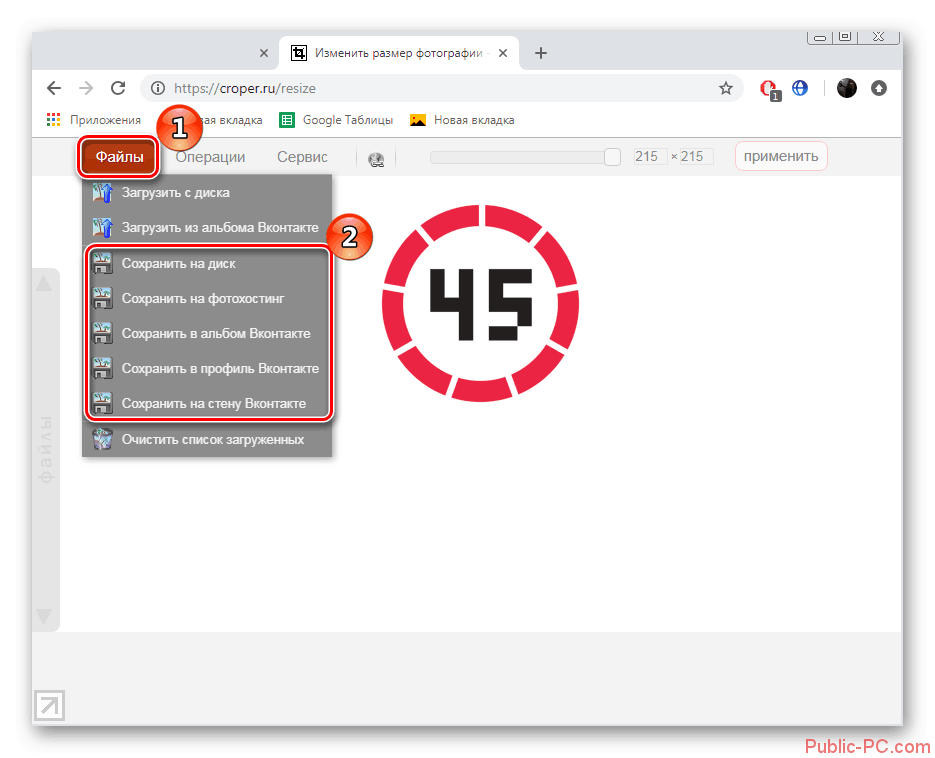Choose Сохранить на фотохостинг
The width and height of the screenshot is (935, 758).
pyautogui.click(x=207, y=298)
